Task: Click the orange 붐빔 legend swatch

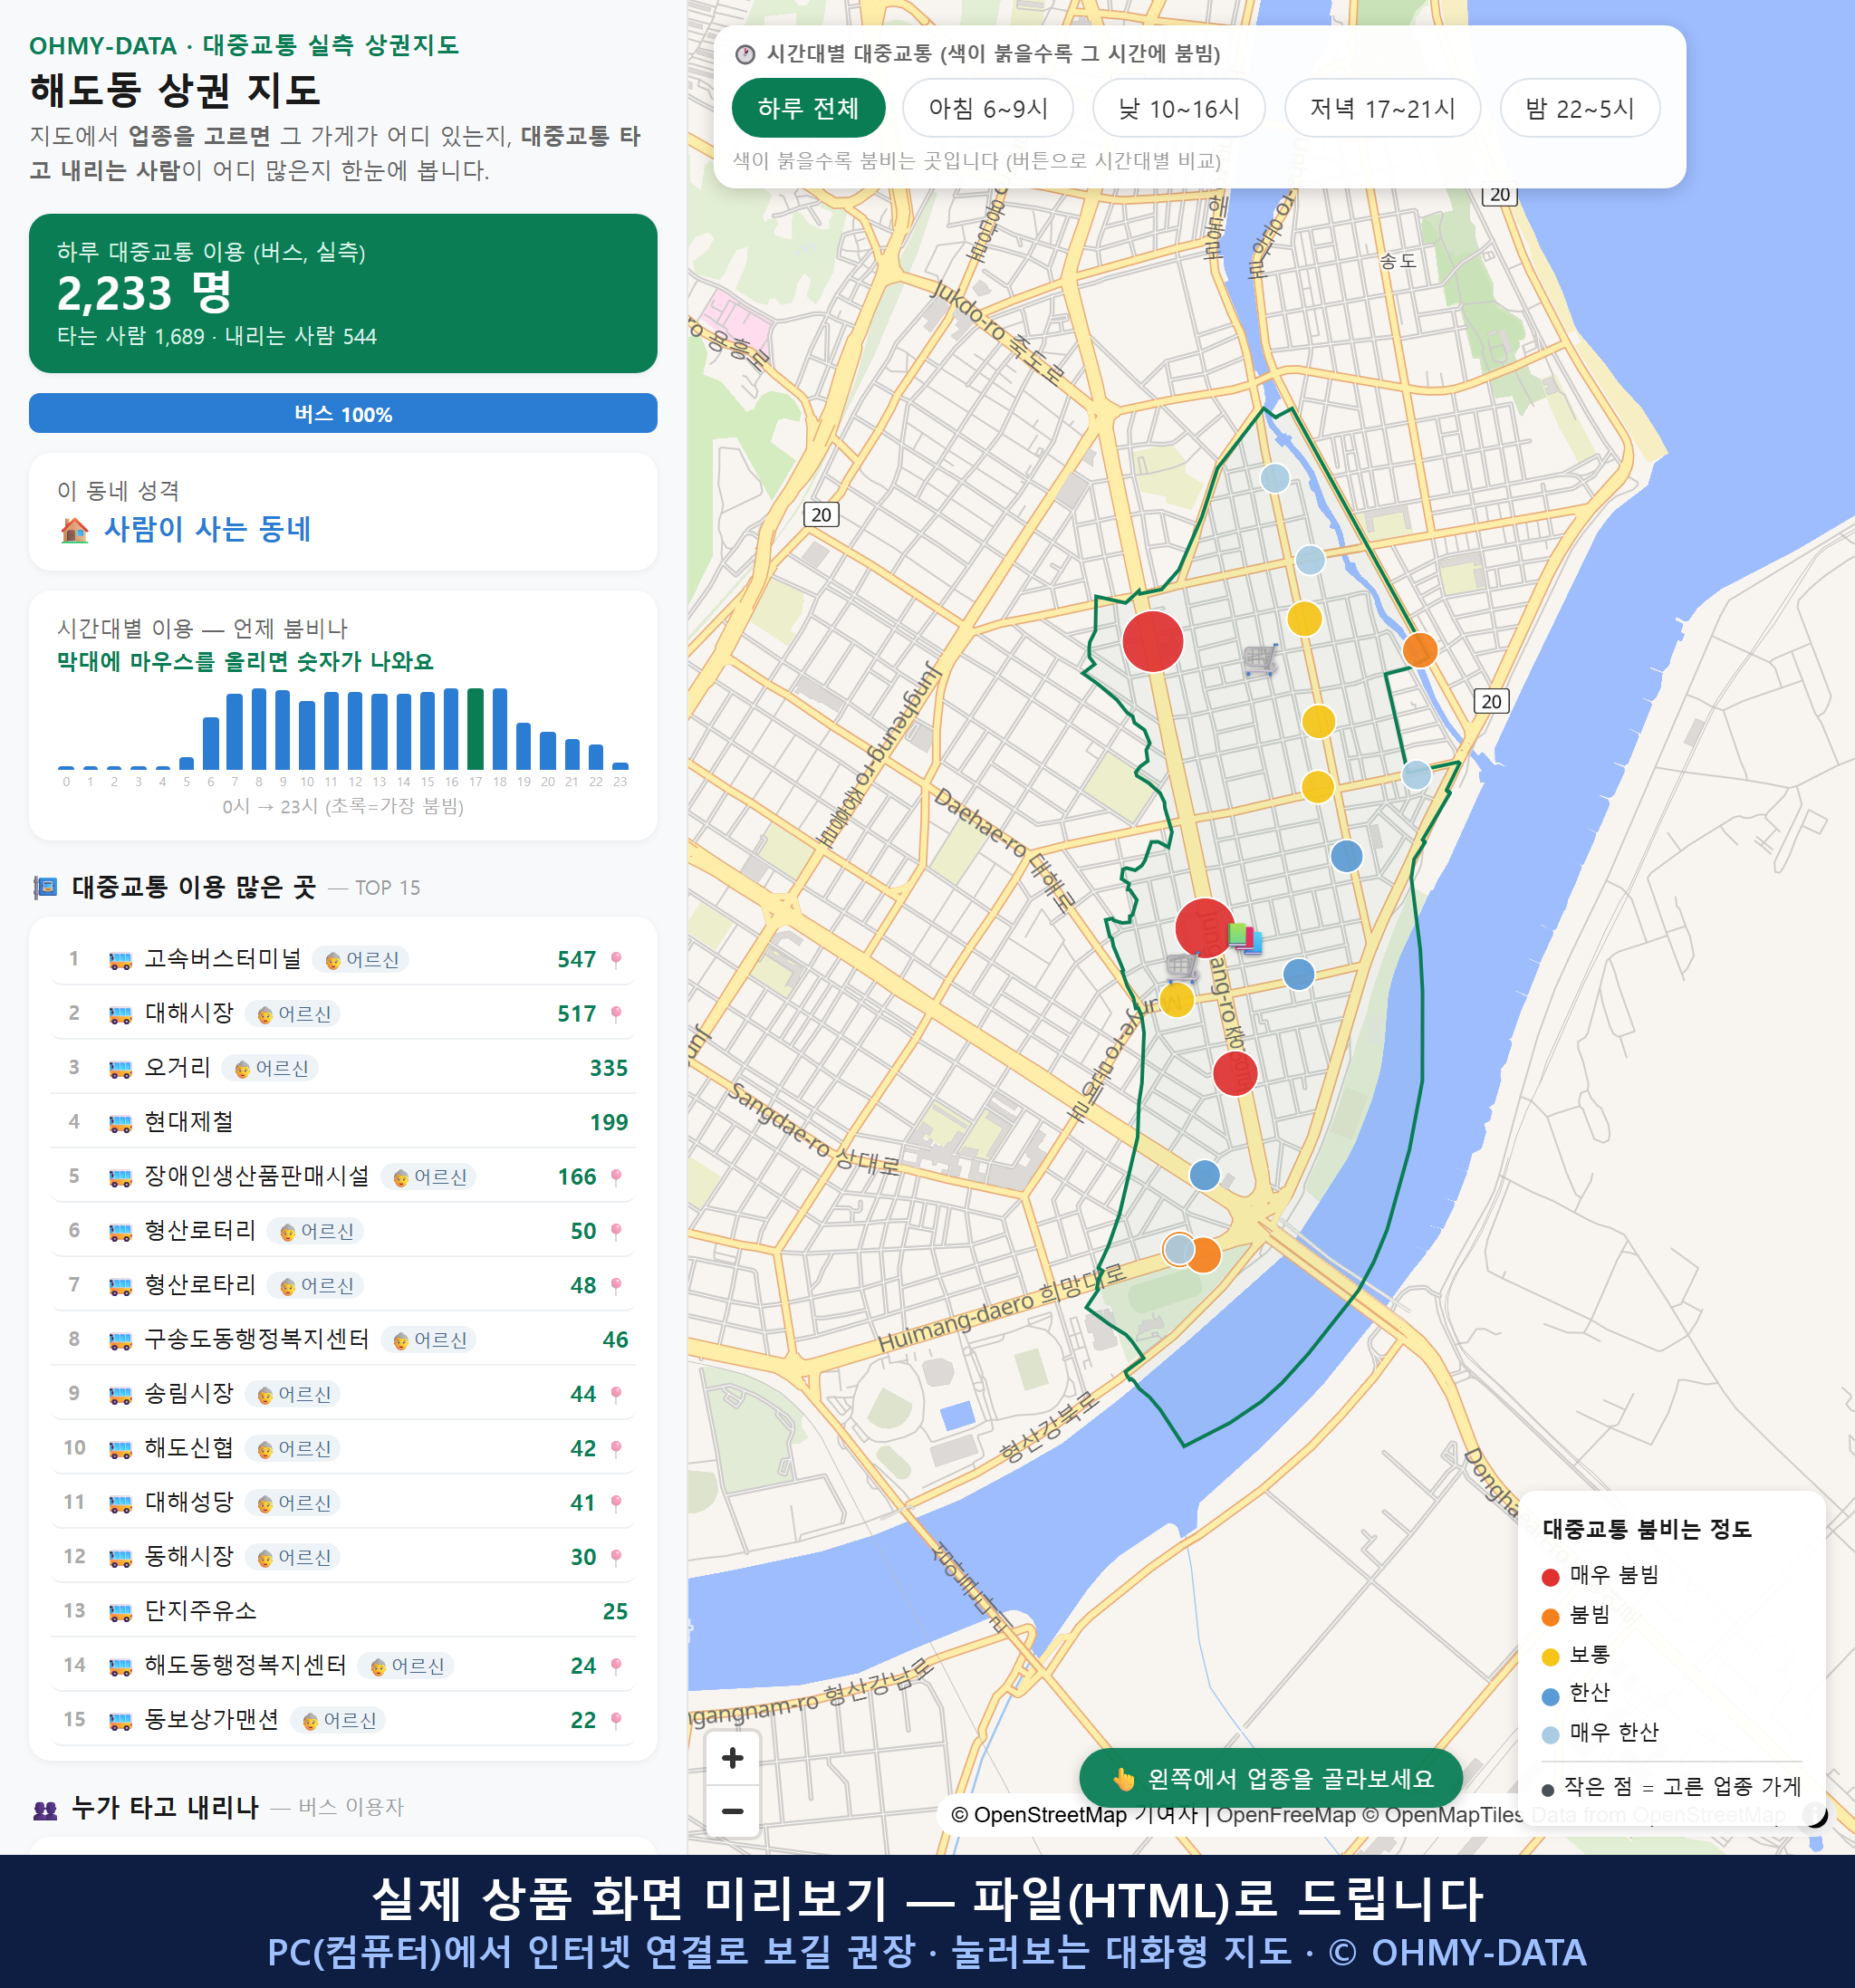Action: coord(1550,1617)
